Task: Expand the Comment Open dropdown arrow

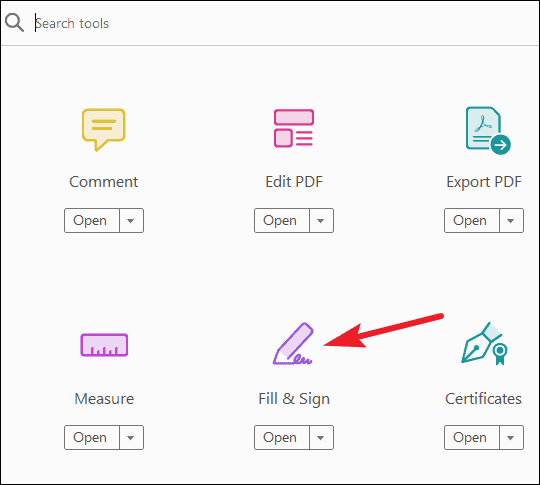Action: 132,220
